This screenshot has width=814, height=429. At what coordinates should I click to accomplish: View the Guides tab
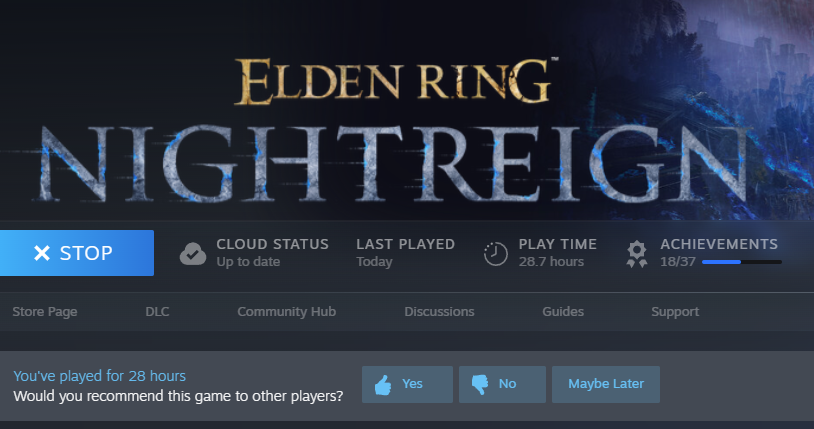pyautogui.click(x=563, y=312)
